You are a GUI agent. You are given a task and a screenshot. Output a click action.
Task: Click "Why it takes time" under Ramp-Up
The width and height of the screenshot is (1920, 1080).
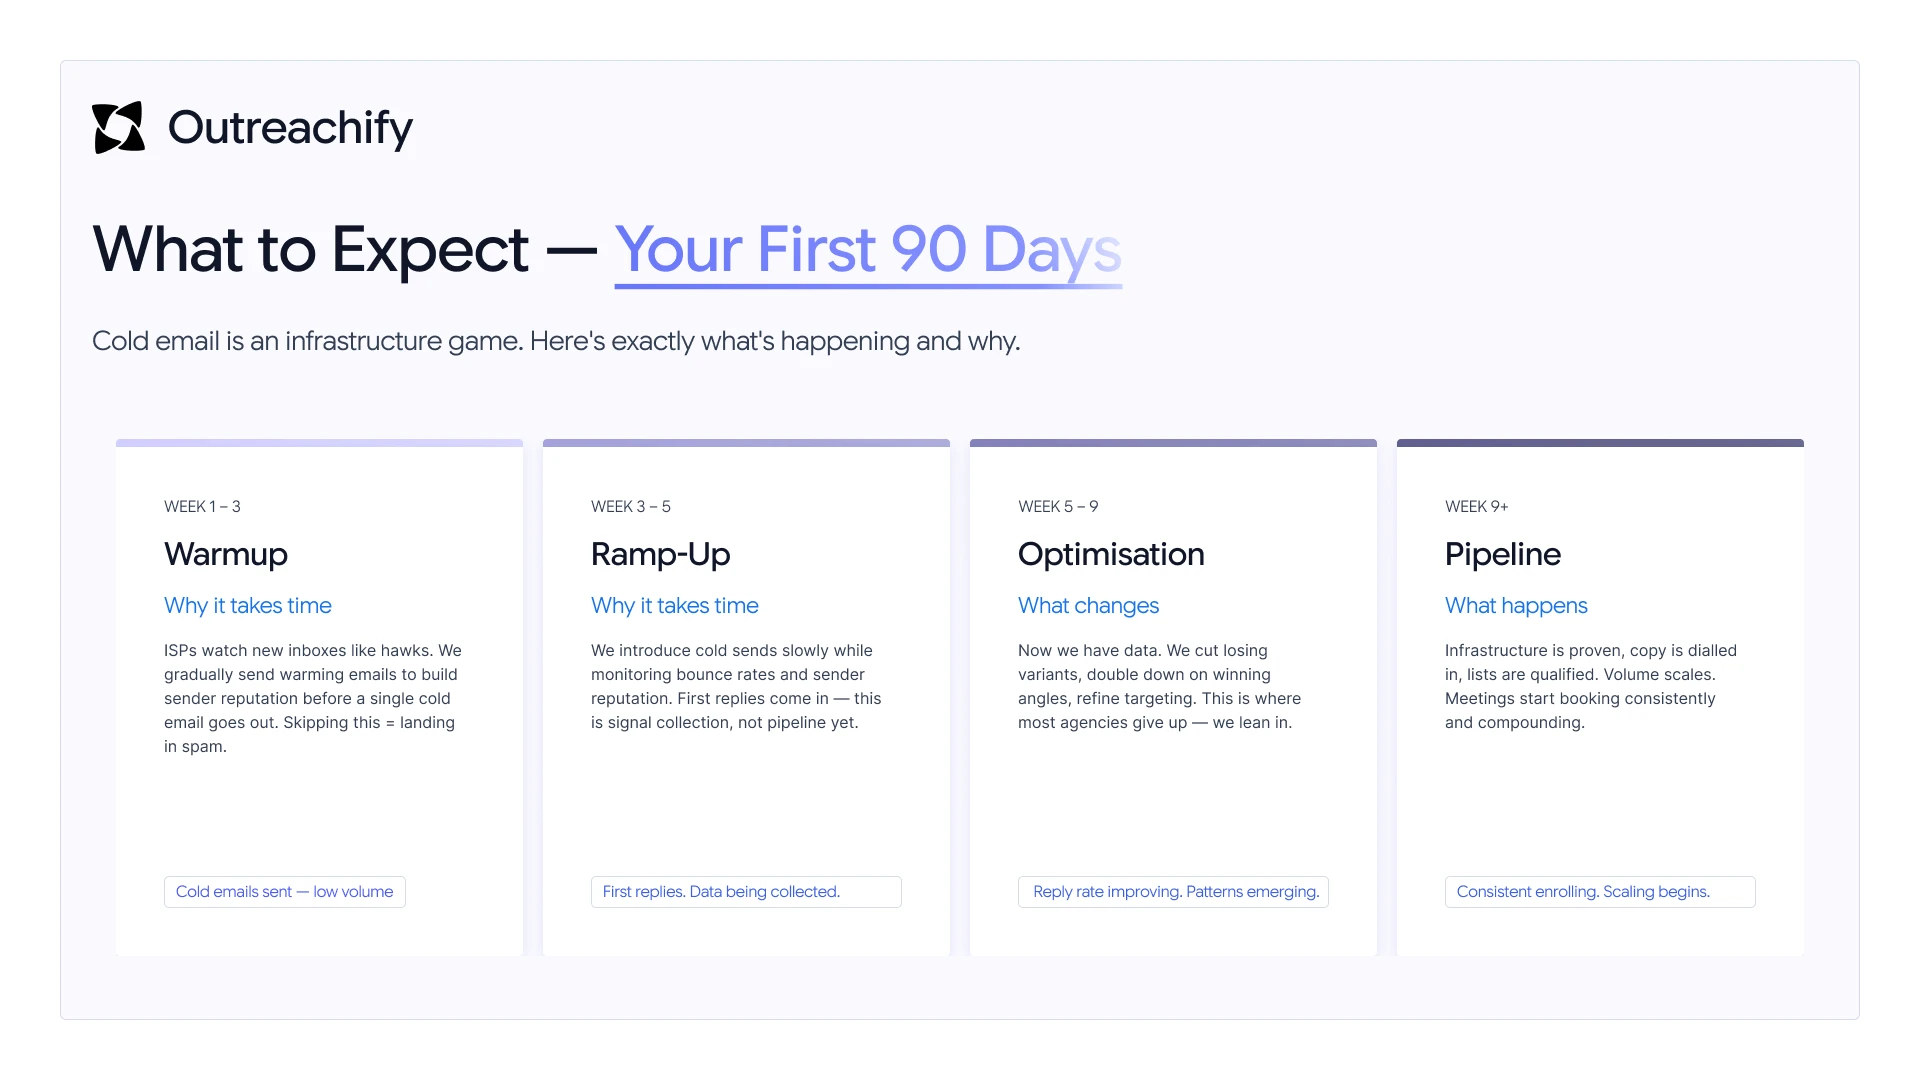(x=674, y=605)
